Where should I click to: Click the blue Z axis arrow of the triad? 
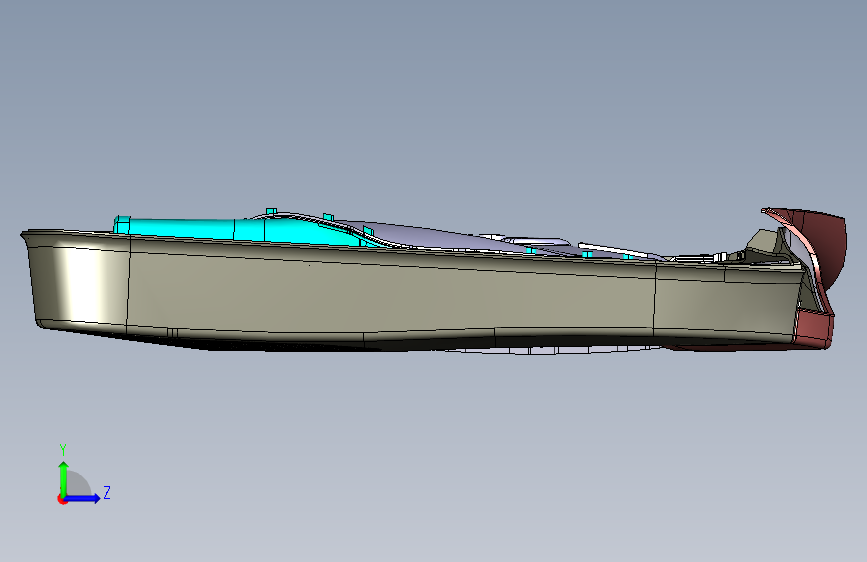pos(83,498)
